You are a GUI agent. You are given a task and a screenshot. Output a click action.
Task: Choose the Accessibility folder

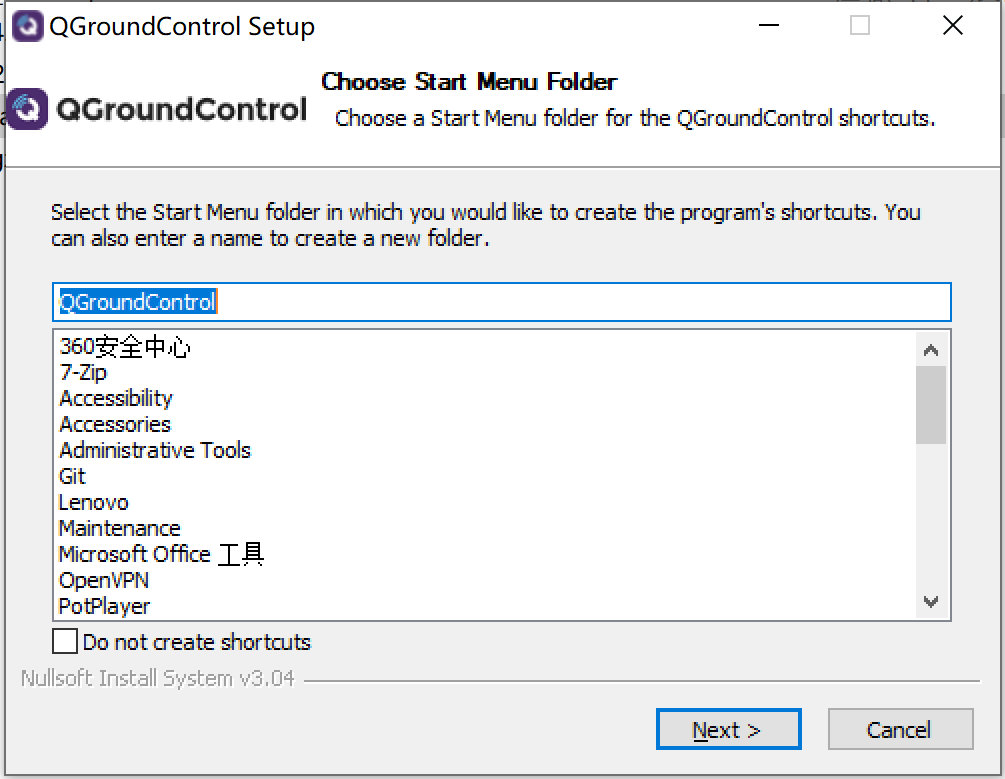[x=116, y=399]
